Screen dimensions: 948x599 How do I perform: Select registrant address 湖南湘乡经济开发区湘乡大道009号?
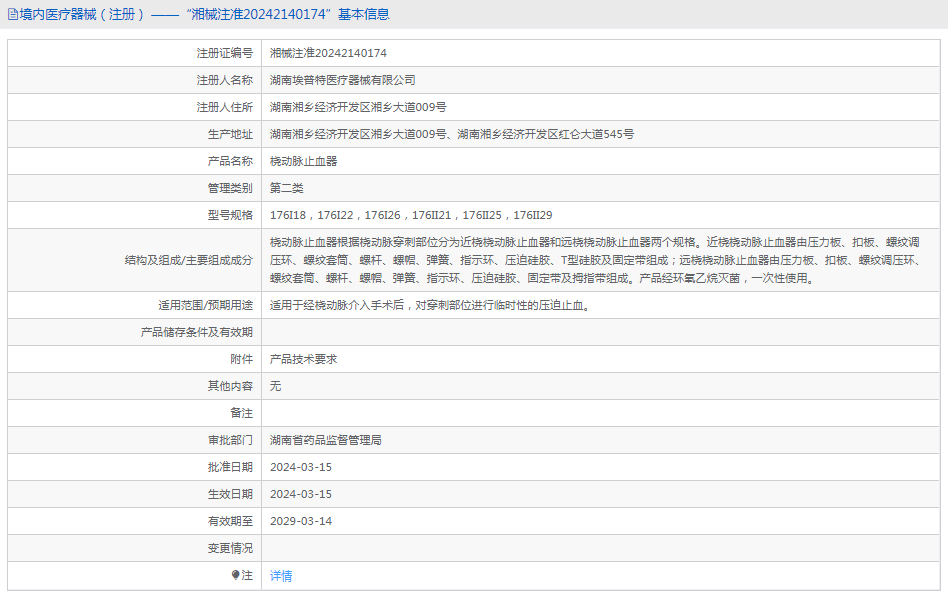tap(358, 107)
